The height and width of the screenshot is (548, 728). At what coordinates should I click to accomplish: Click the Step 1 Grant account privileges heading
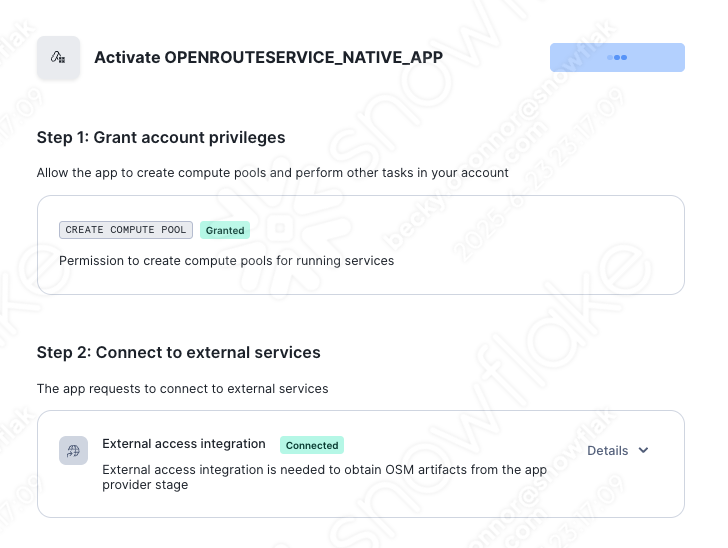[161, 138]
